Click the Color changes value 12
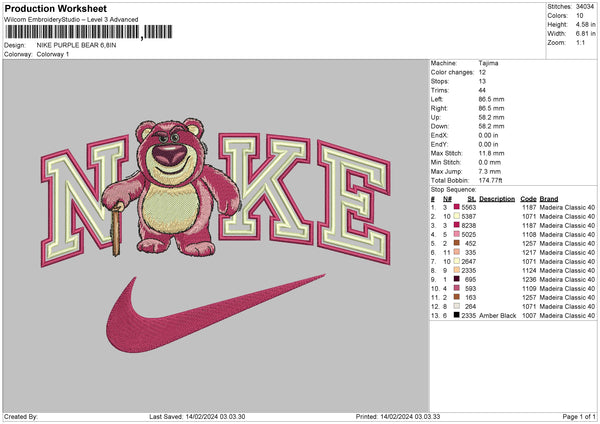Viewport: 600px width, 424px height. click(482, 72)
